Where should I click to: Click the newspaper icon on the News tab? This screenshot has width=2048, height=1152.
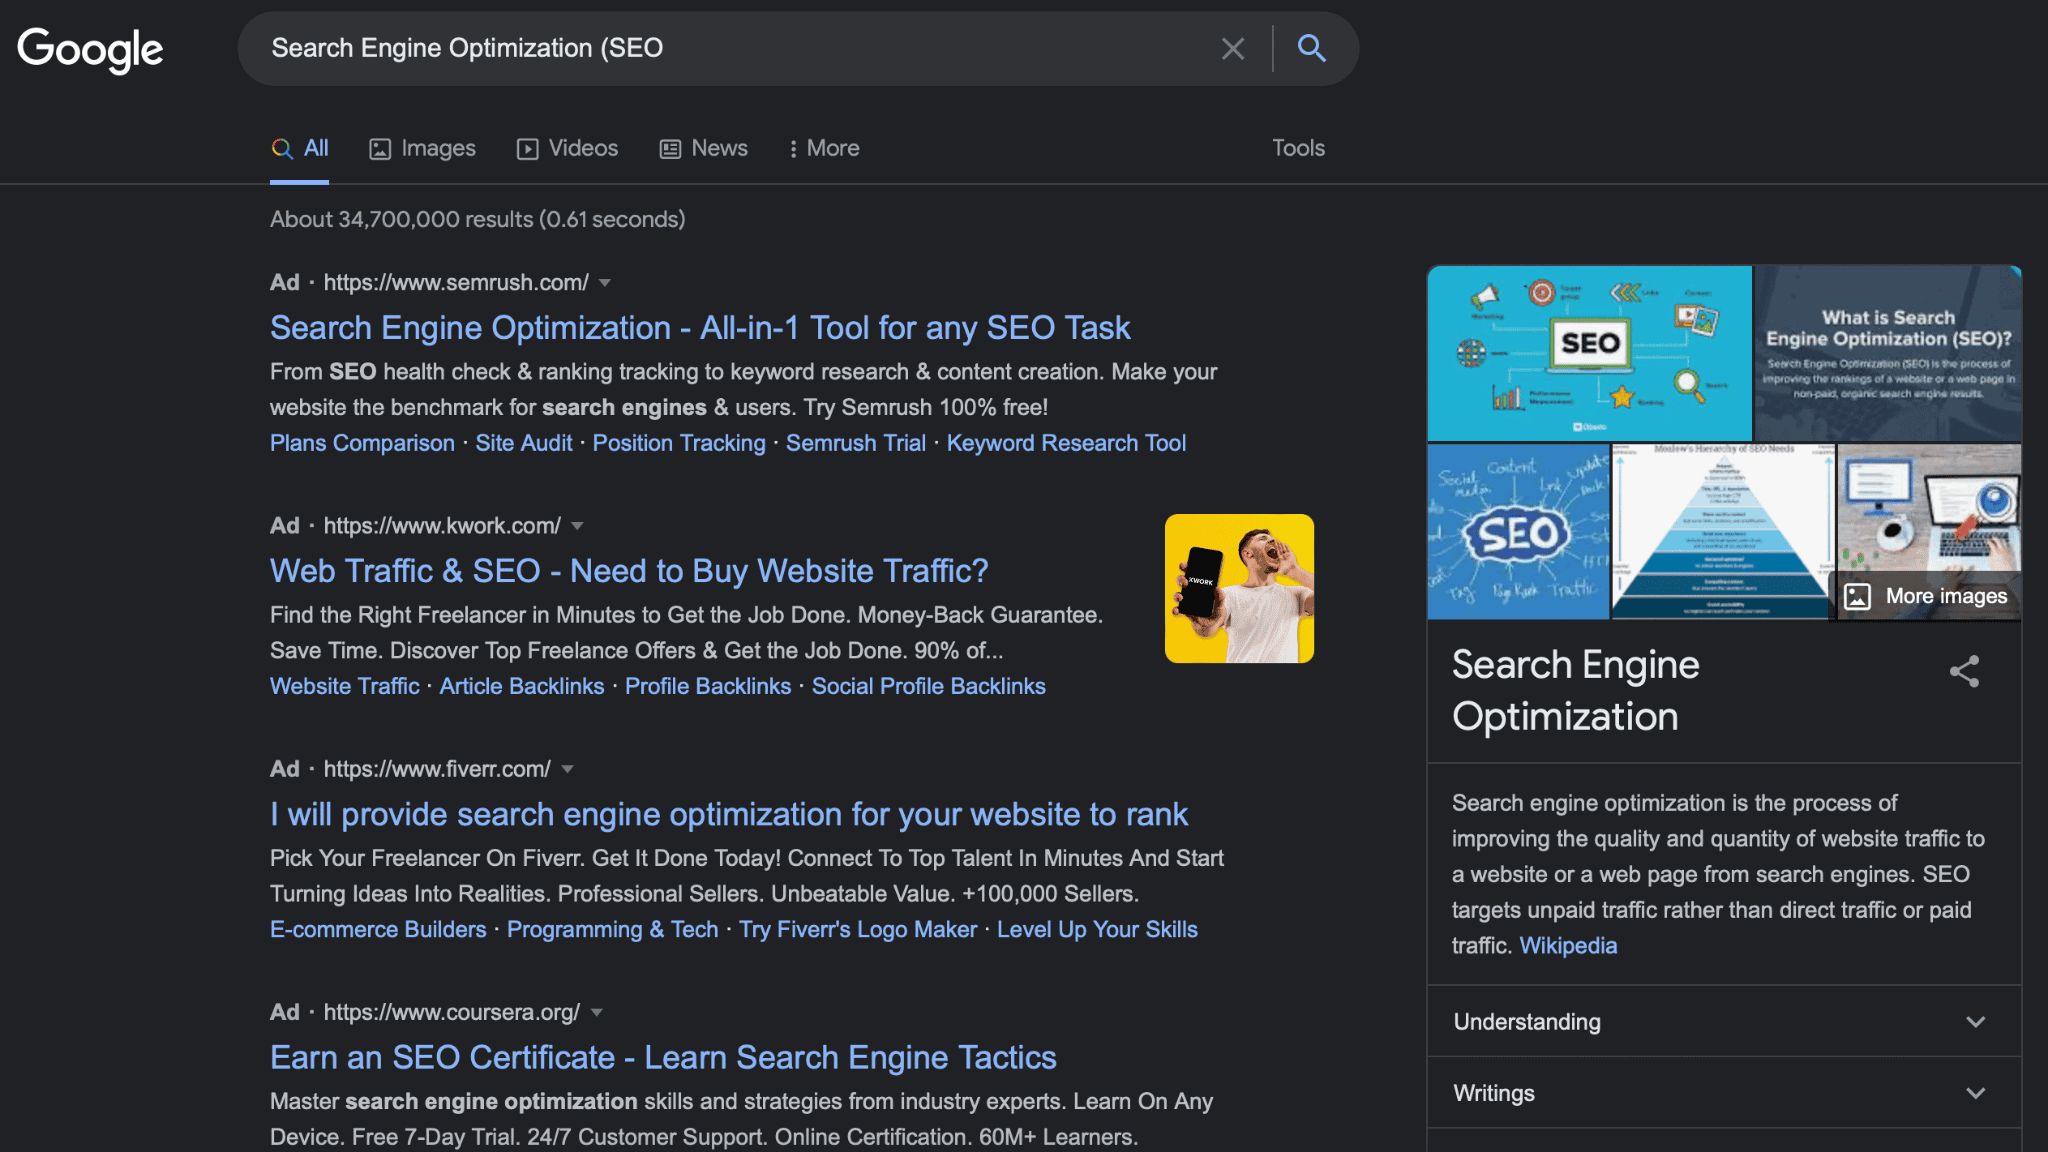(670, 148)
